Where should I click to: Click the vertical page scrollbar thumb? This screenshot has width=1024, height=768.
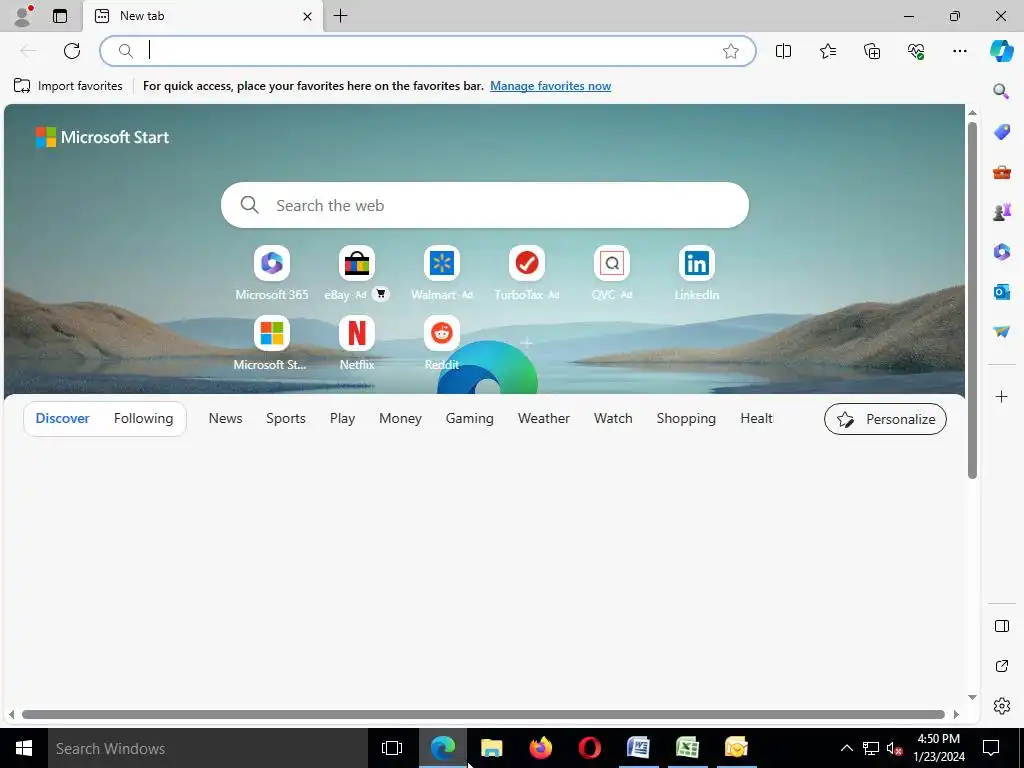972,300
